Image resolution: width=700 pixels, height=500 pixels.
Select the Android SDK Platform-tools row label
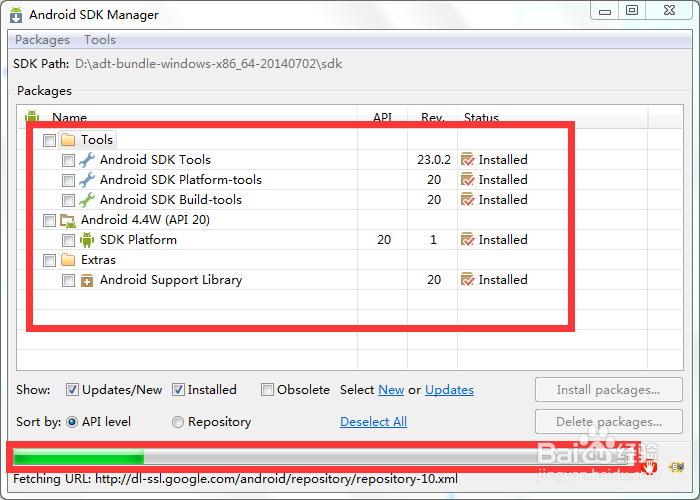click(x=181, y=180)
